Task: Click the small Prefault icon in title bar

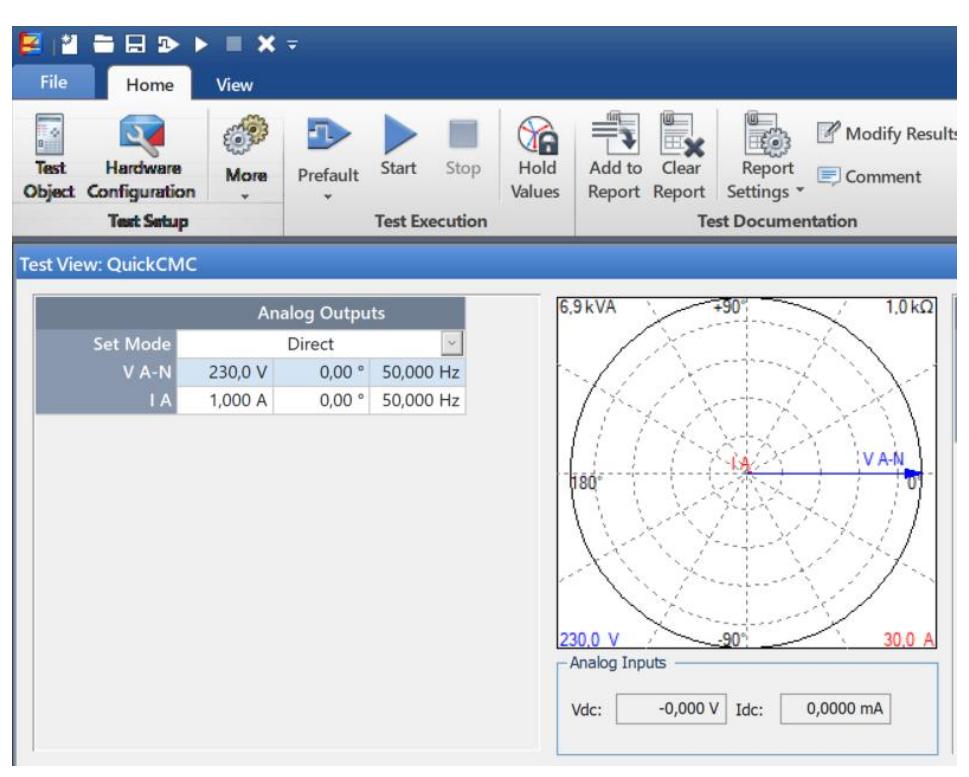Action: (x=168, y=44)
